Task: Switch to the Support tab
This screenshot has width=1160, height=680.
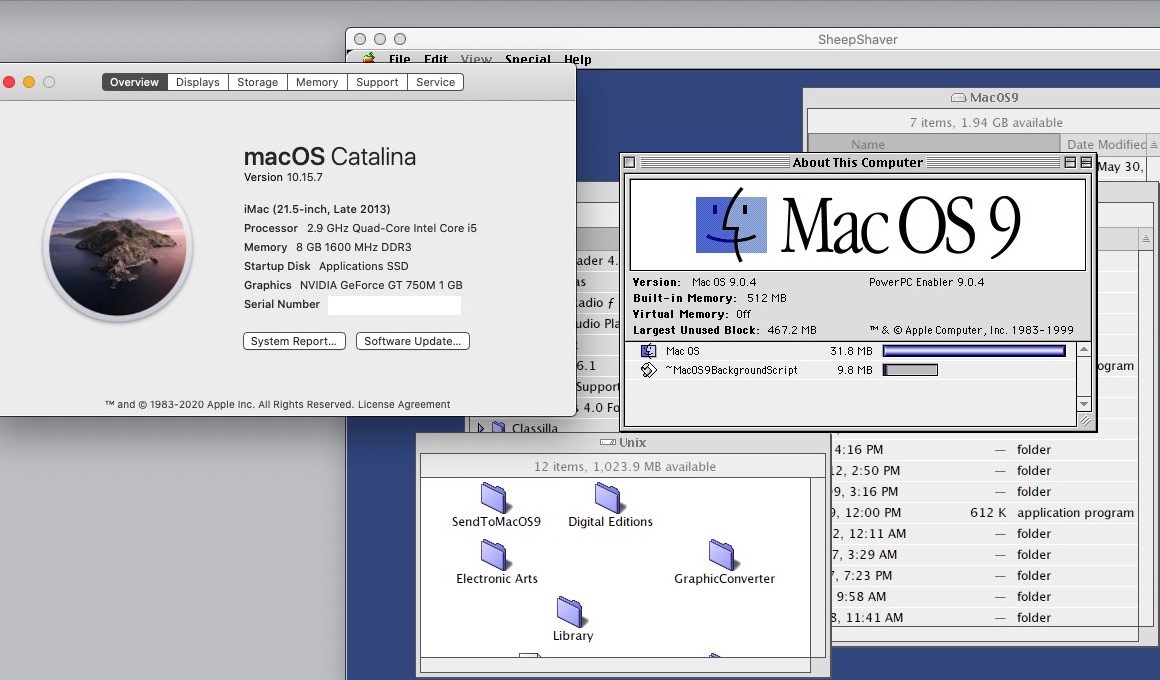Action: 377,82
